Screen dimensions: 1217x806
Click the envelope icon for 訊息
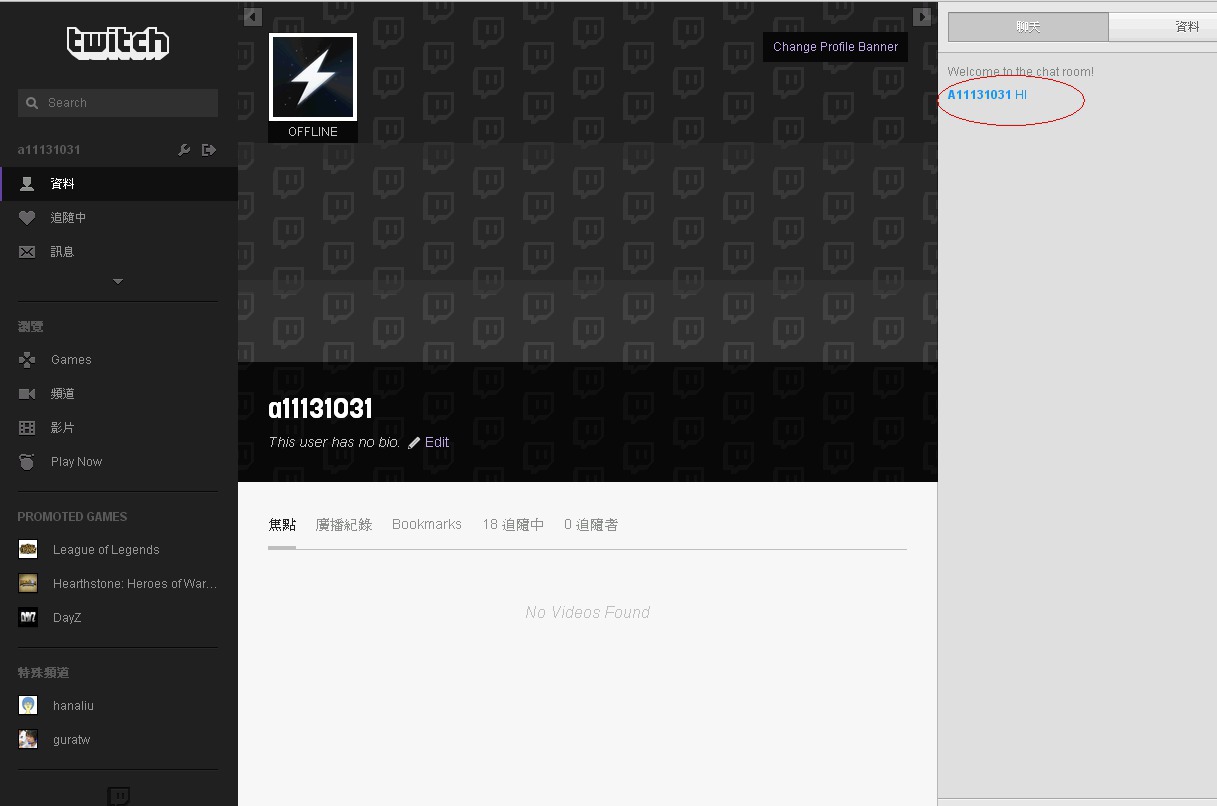click(x=28, y=252)
